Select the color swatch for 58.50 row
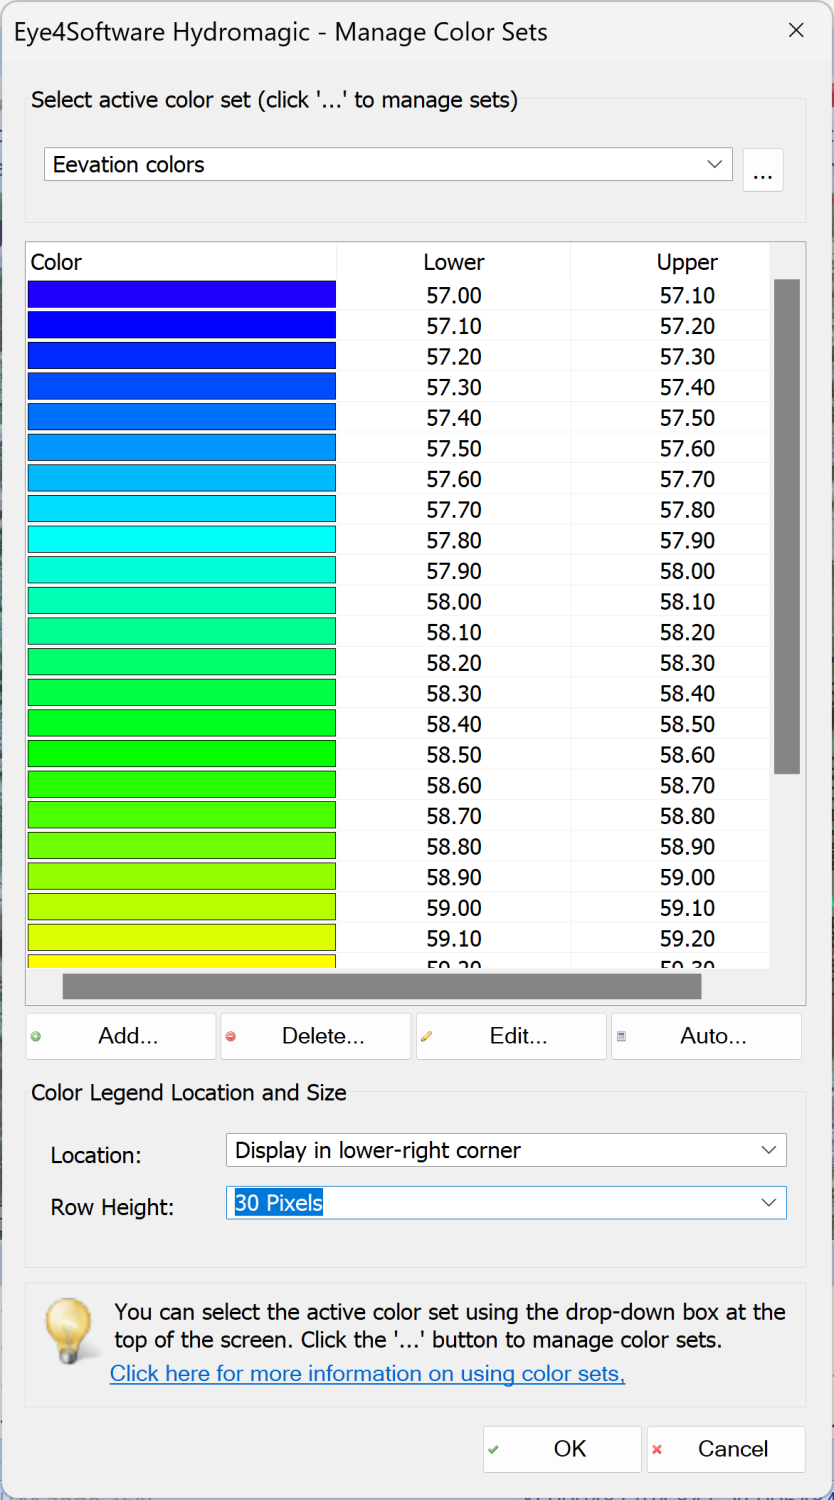The image size is (834, 1500). (182, 753)
